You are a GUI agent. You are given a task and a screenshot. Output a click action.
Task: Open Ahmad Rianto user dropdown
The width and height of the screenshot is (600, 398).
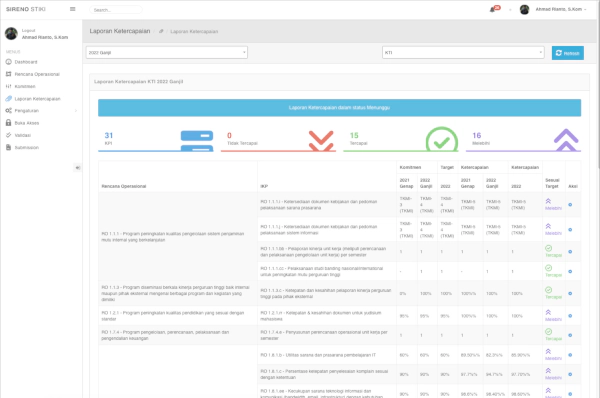tap(561, 9)
